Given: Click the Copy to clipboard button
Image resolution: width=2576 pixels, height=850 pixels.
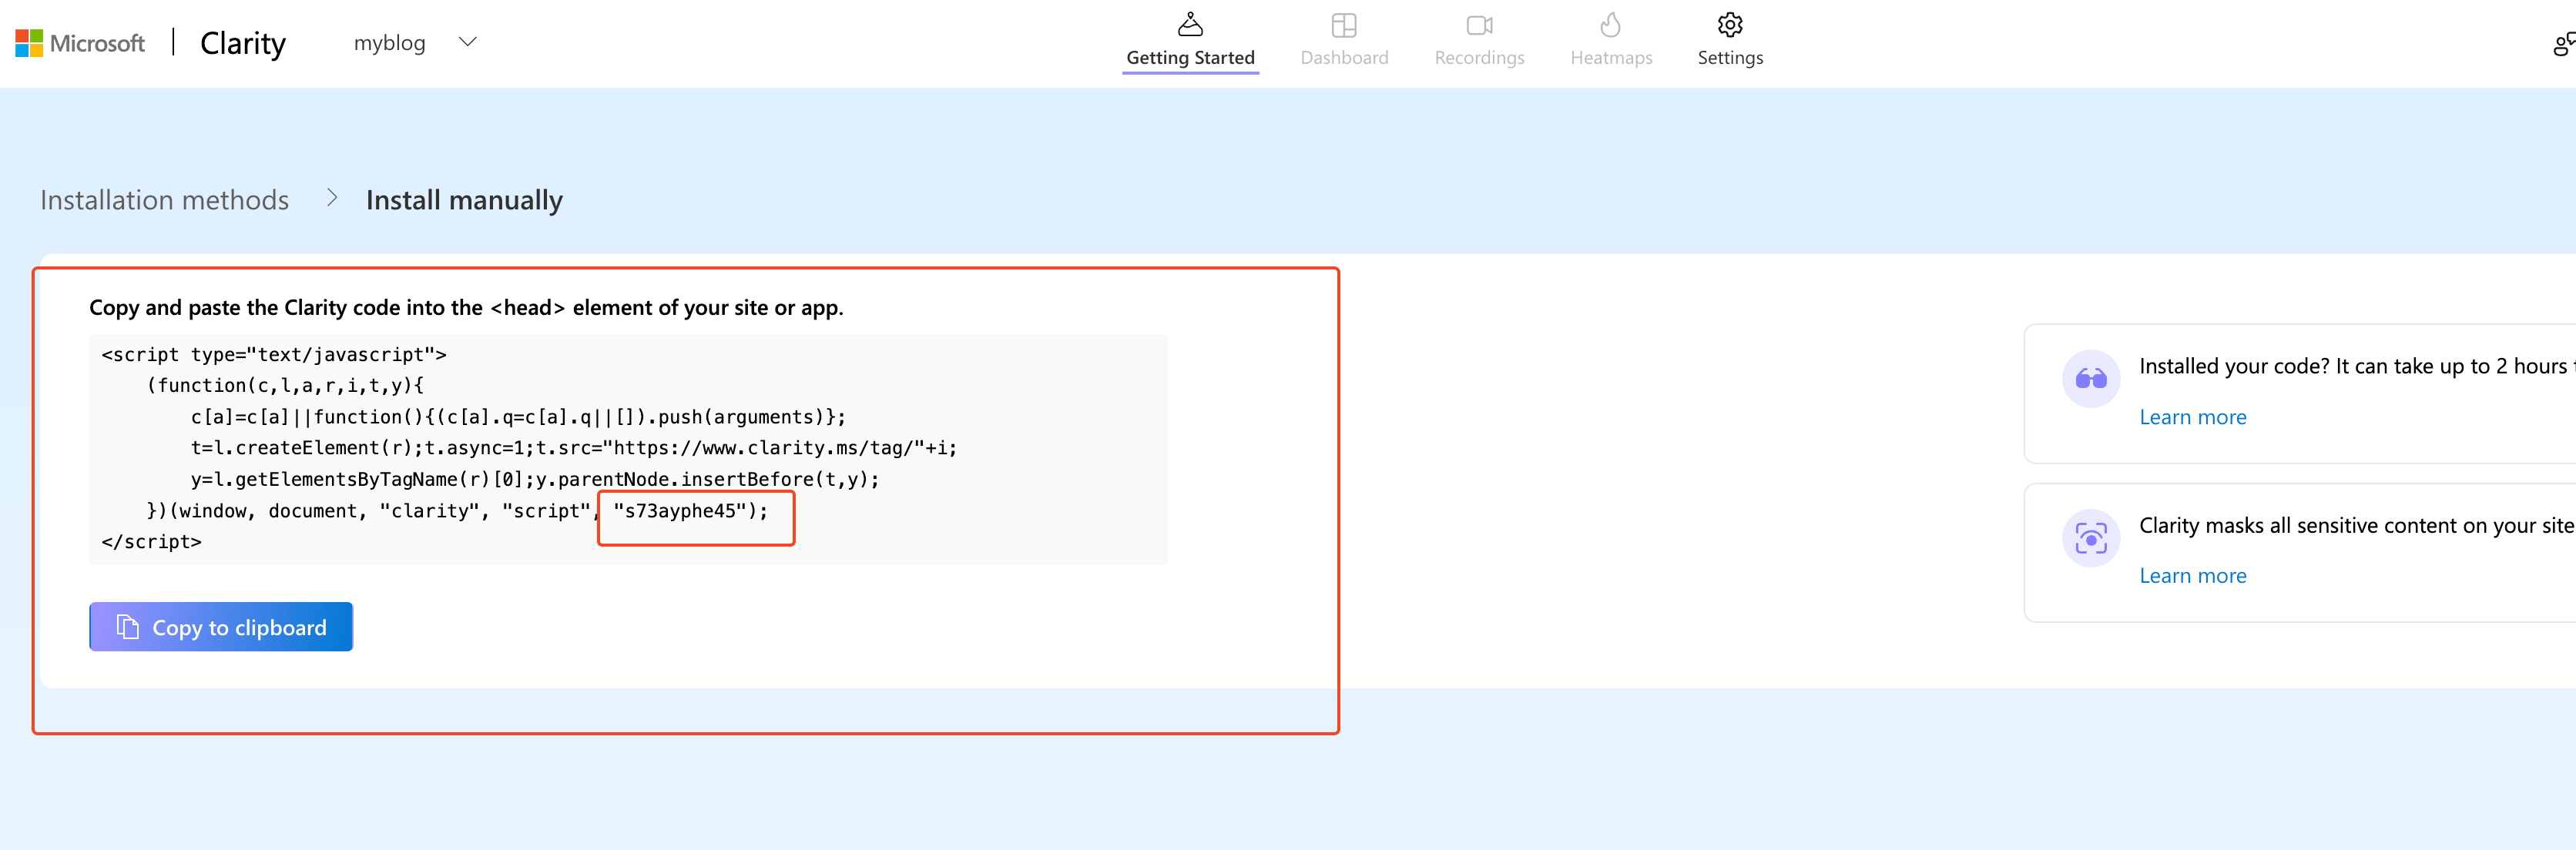Looking at the screenshot, I should (x=221, y=627).
